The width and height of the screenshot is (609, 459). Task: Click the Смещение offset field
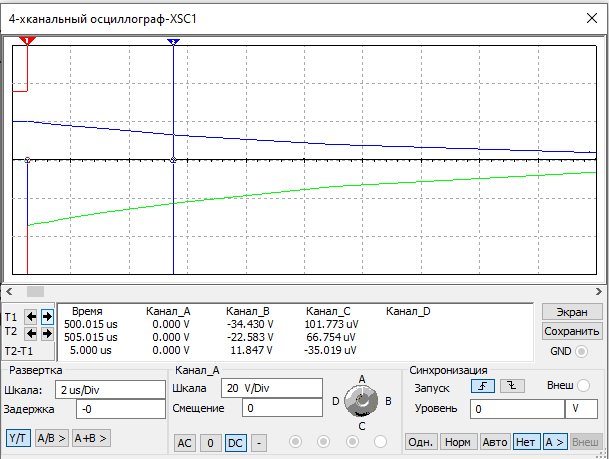coord(282,408)
